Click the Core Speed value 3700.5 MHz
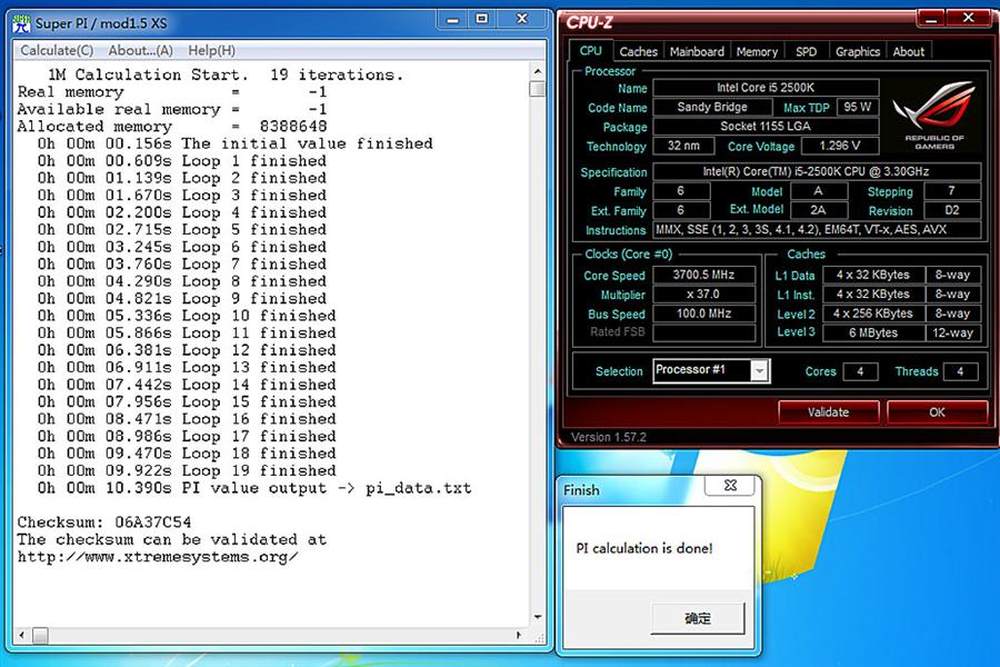Screen dimensions: 1000x667 pyautogui.click(x=703, y=275)
